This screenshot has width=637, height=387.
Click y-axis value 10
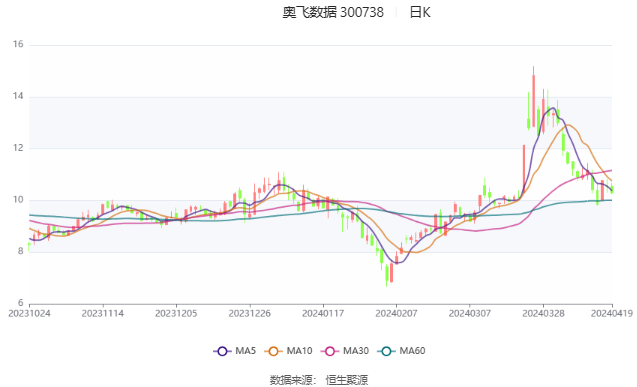coord(18,200)
